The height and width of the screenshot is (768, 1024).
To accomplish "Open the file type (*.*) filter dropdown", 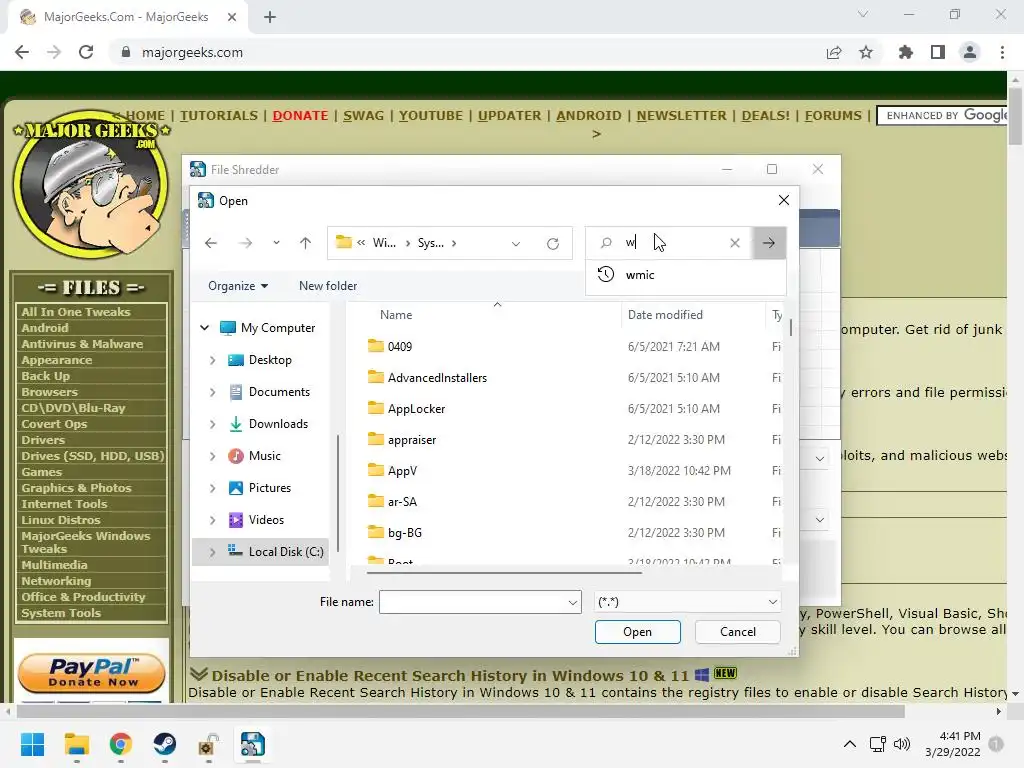I will [x=688, y=602].
